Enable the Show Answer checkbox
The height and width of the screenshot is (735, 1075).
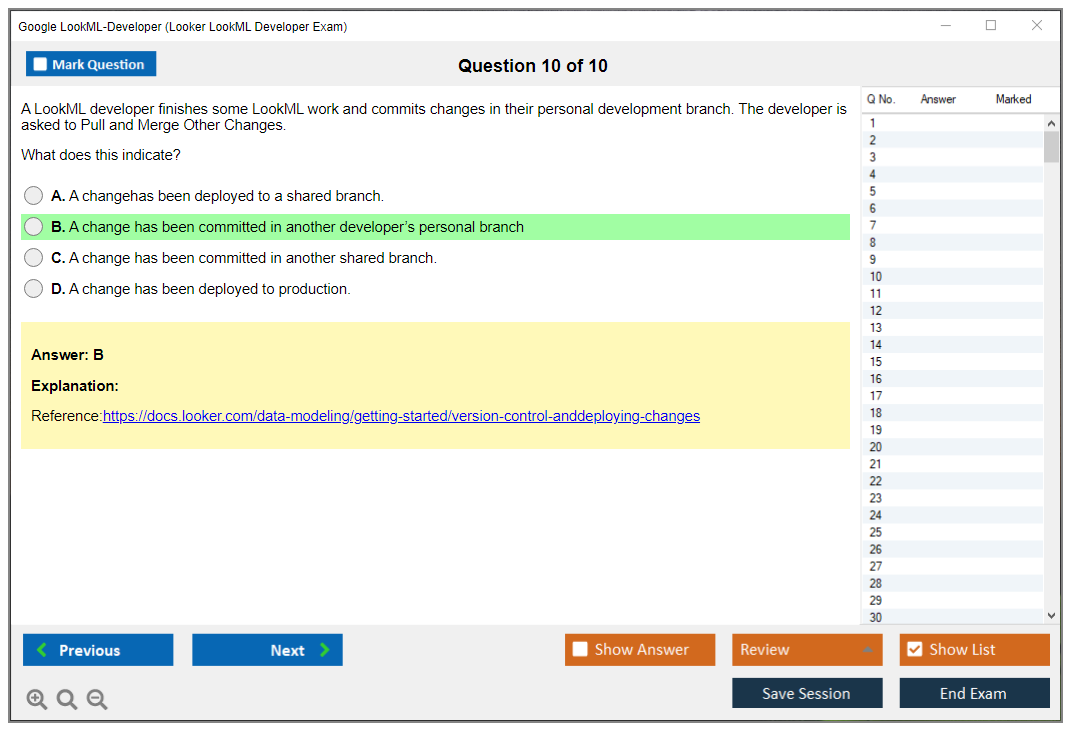580,650
